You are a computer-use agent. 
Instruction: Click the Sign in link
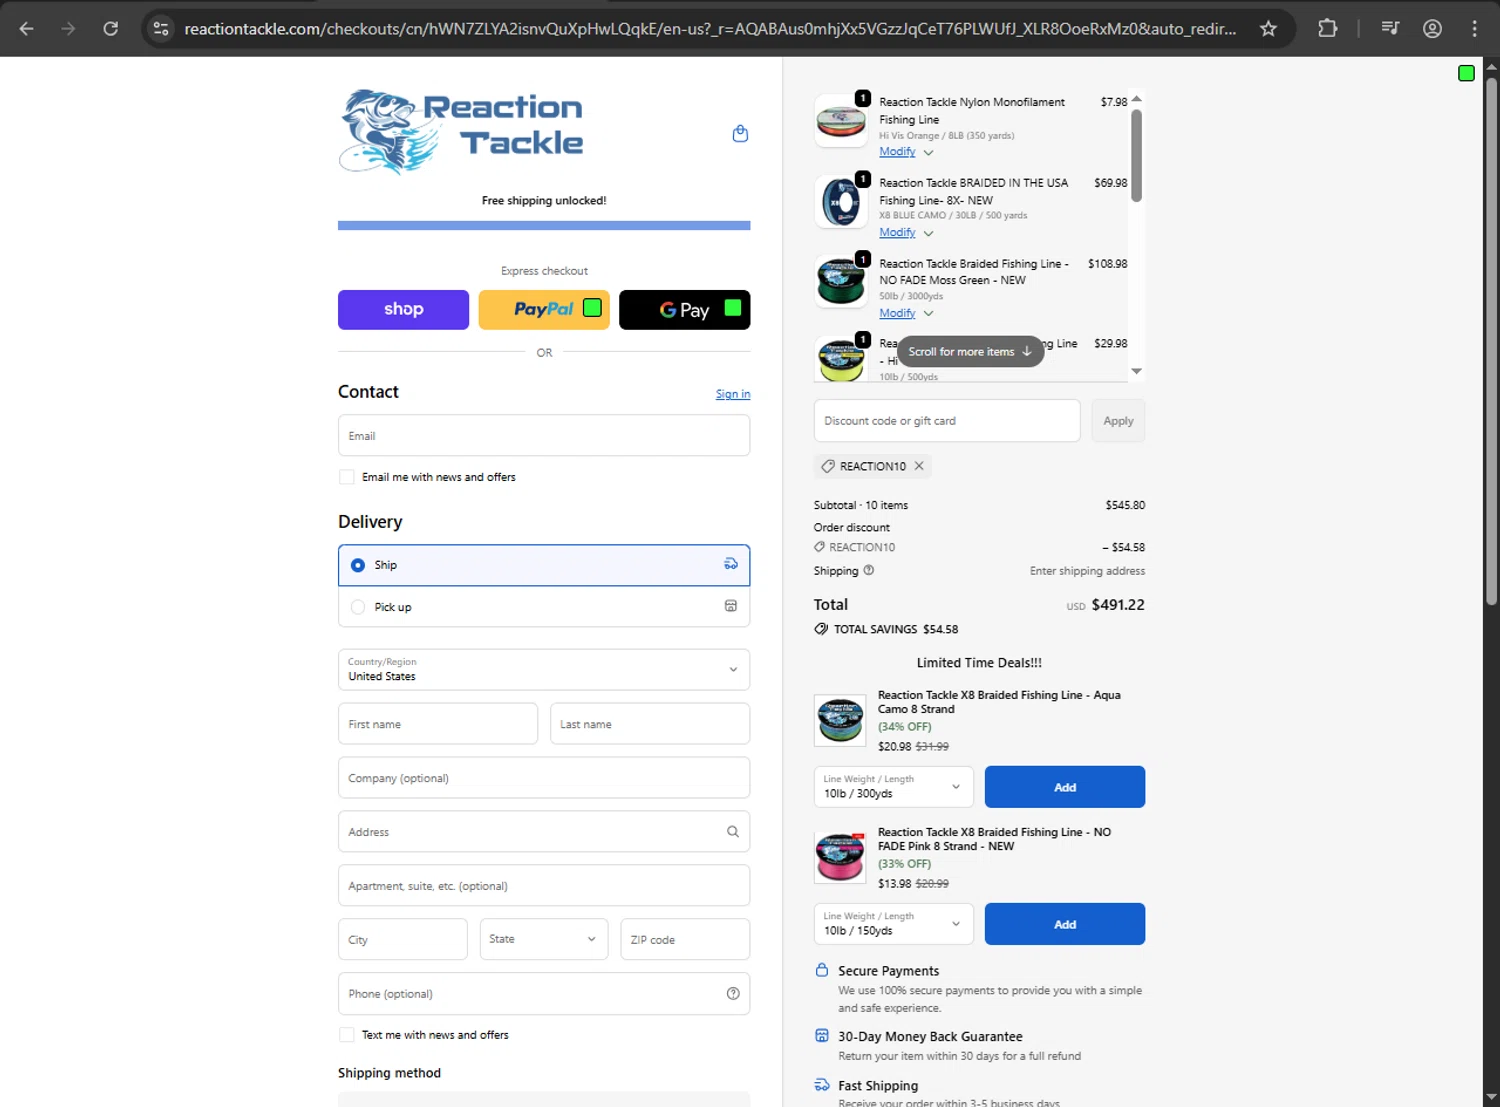(x=733, y=394)
